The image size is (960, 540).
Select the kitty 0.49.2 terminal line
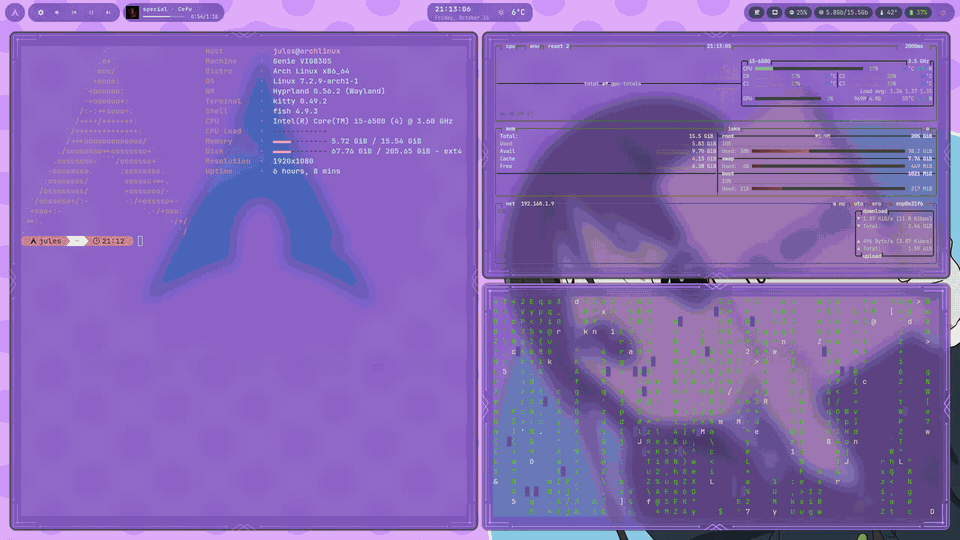pos(299,101)
